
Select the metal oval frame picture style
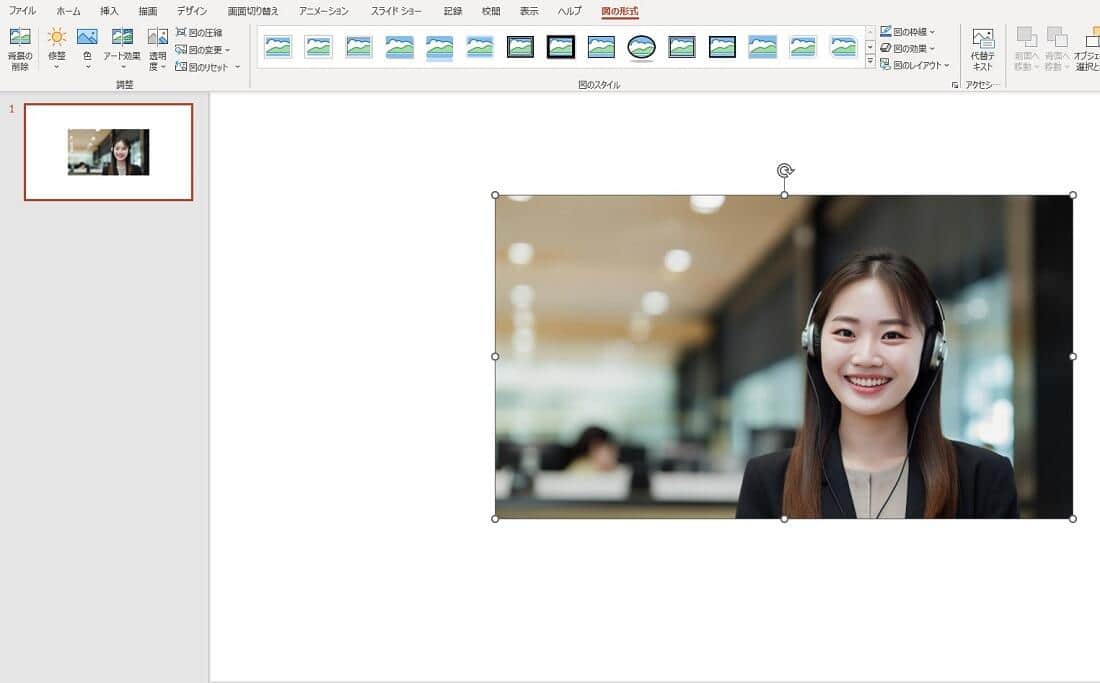(640, 44)
